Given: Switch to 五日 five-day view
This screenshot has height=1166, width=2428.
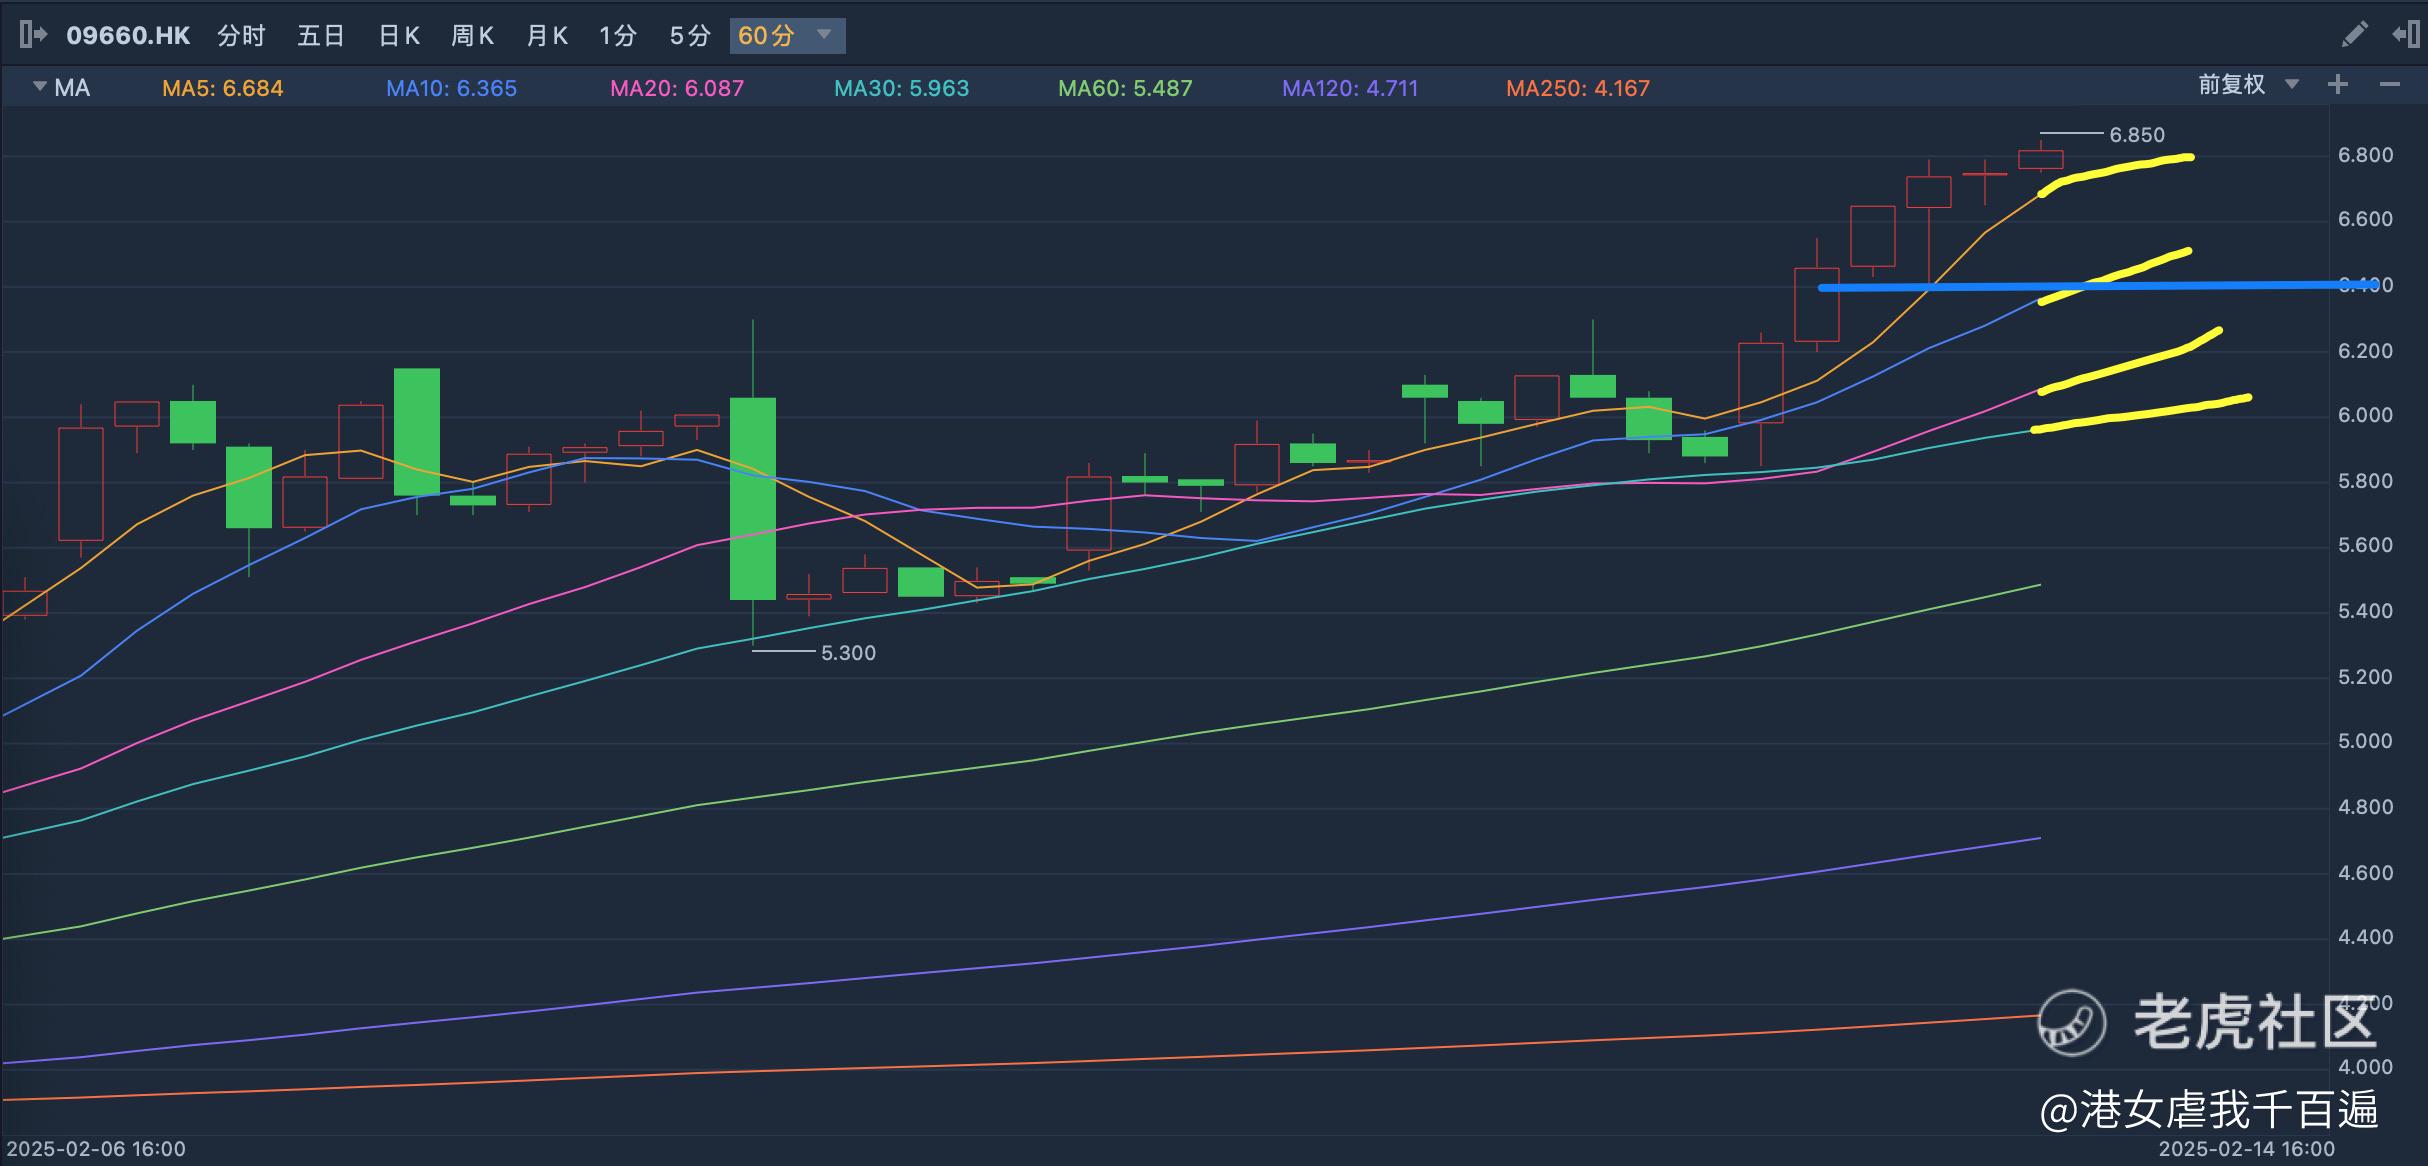Looking at the screenshot, I should tap(320, 36).
